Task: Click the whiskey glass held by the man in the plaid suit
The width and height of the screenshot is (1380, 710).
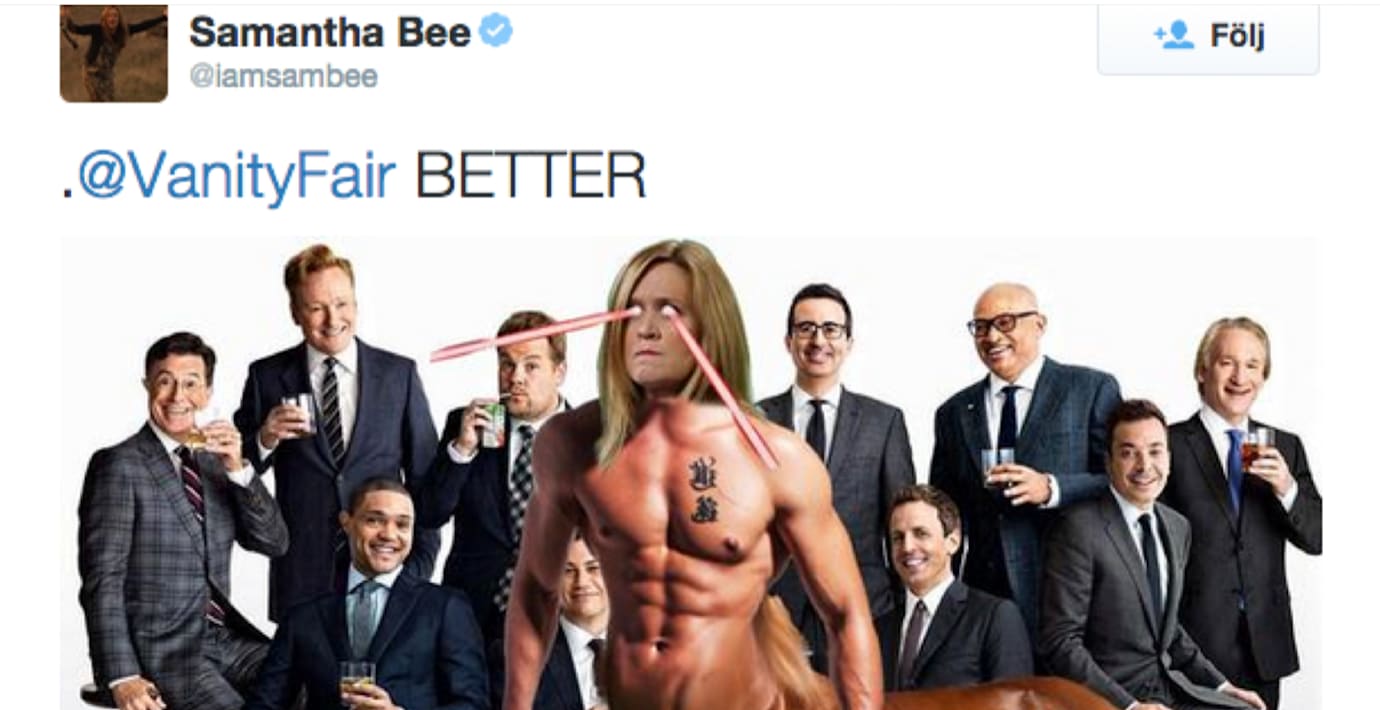Action: [x=200, y=428]
